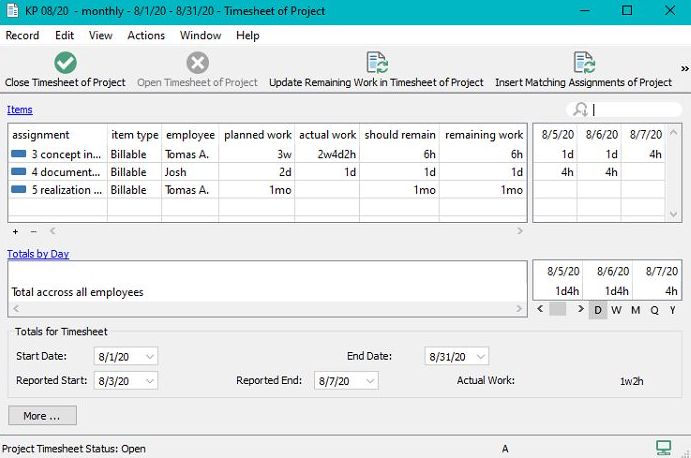Click the blue icon of '3 concept' assignment
The width and height of the screenshot is (691, 458).
[19, 154]
